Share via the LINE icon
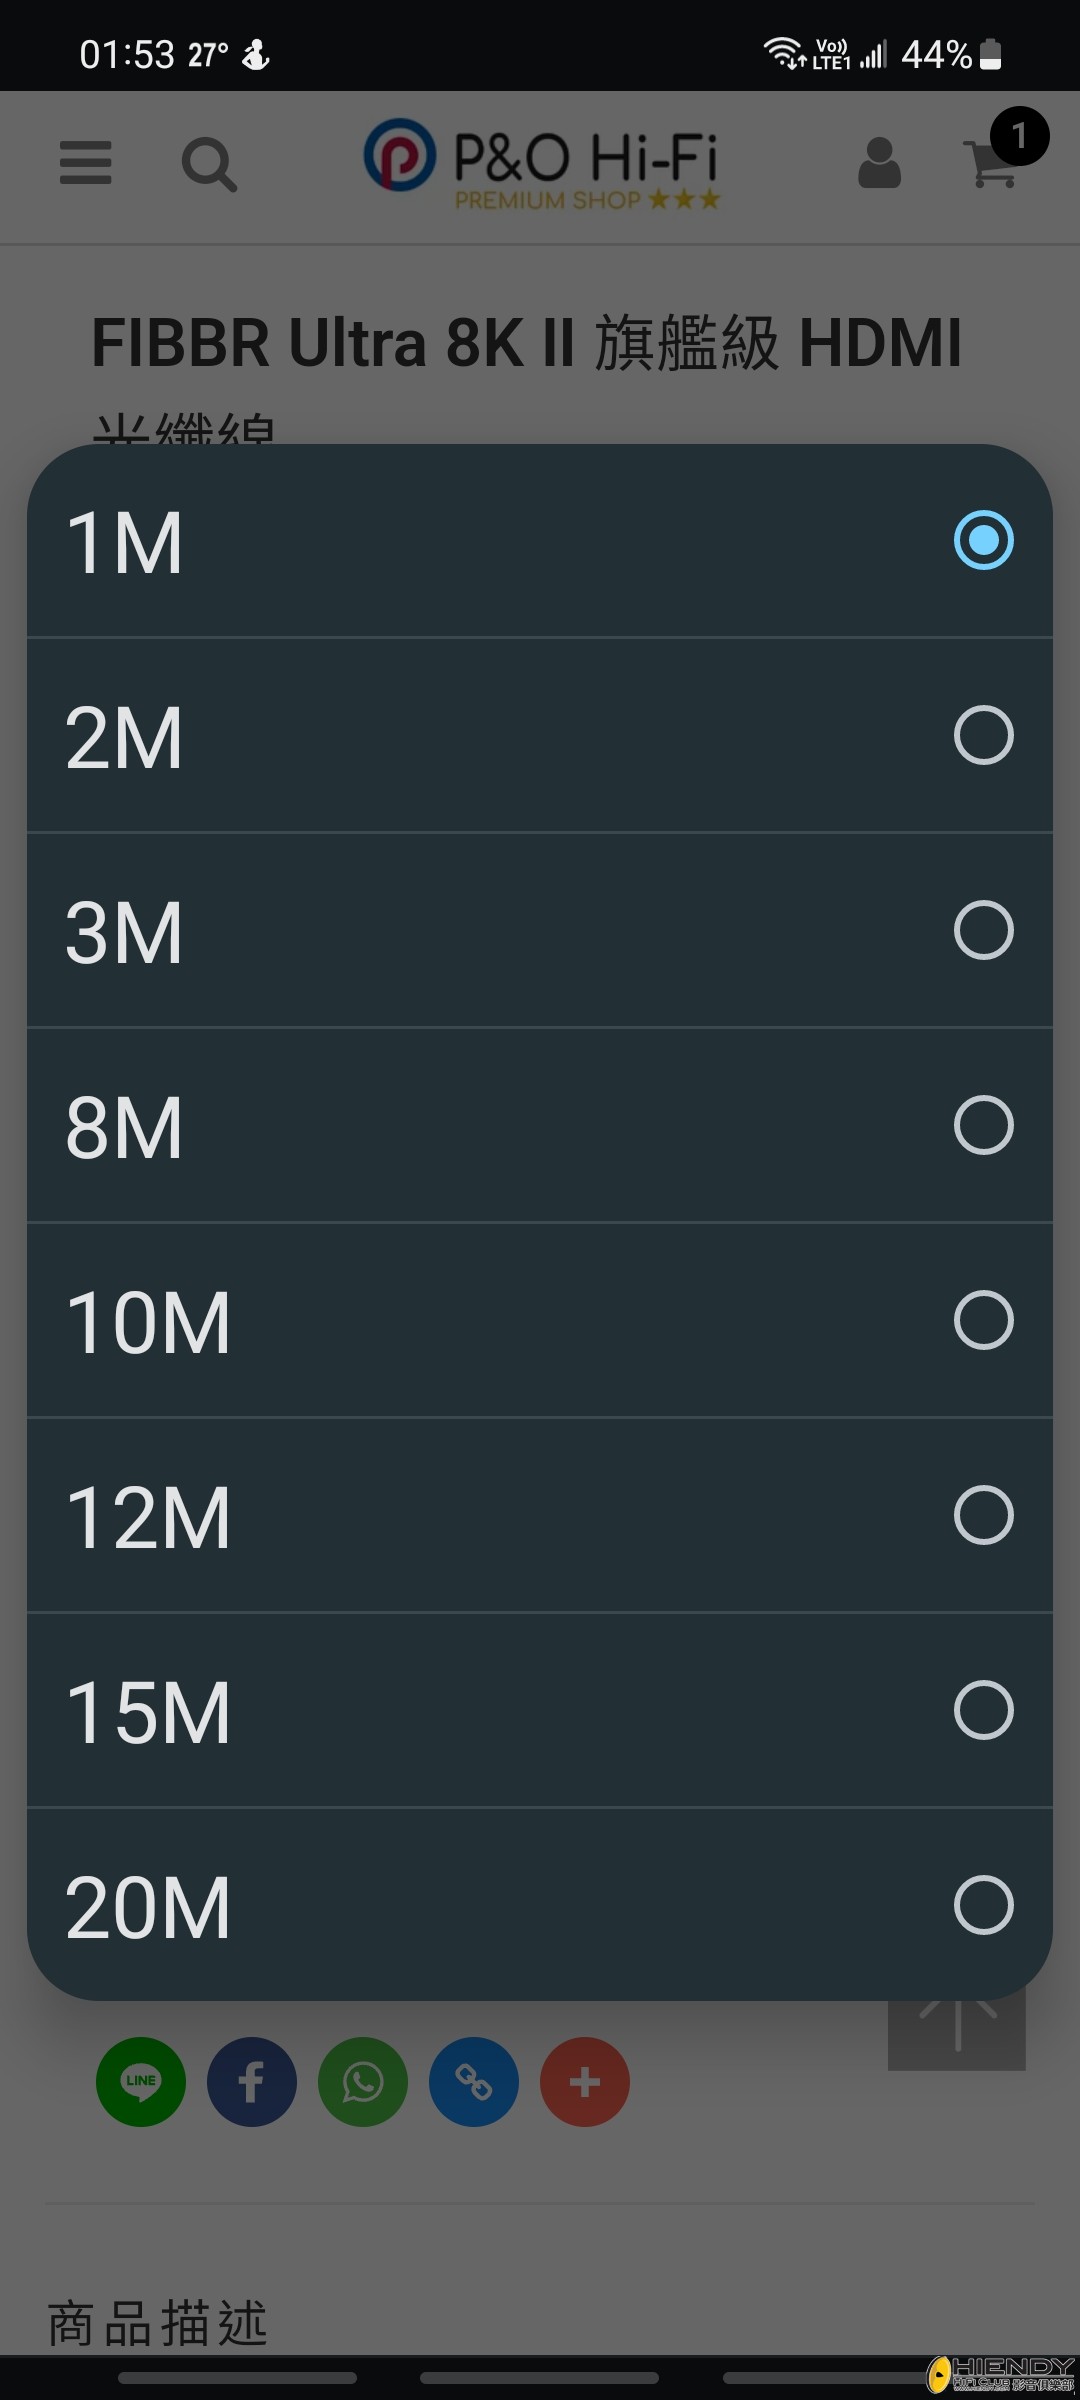This screenshot has height=2400, width=1080. [x=141, y=2081]
